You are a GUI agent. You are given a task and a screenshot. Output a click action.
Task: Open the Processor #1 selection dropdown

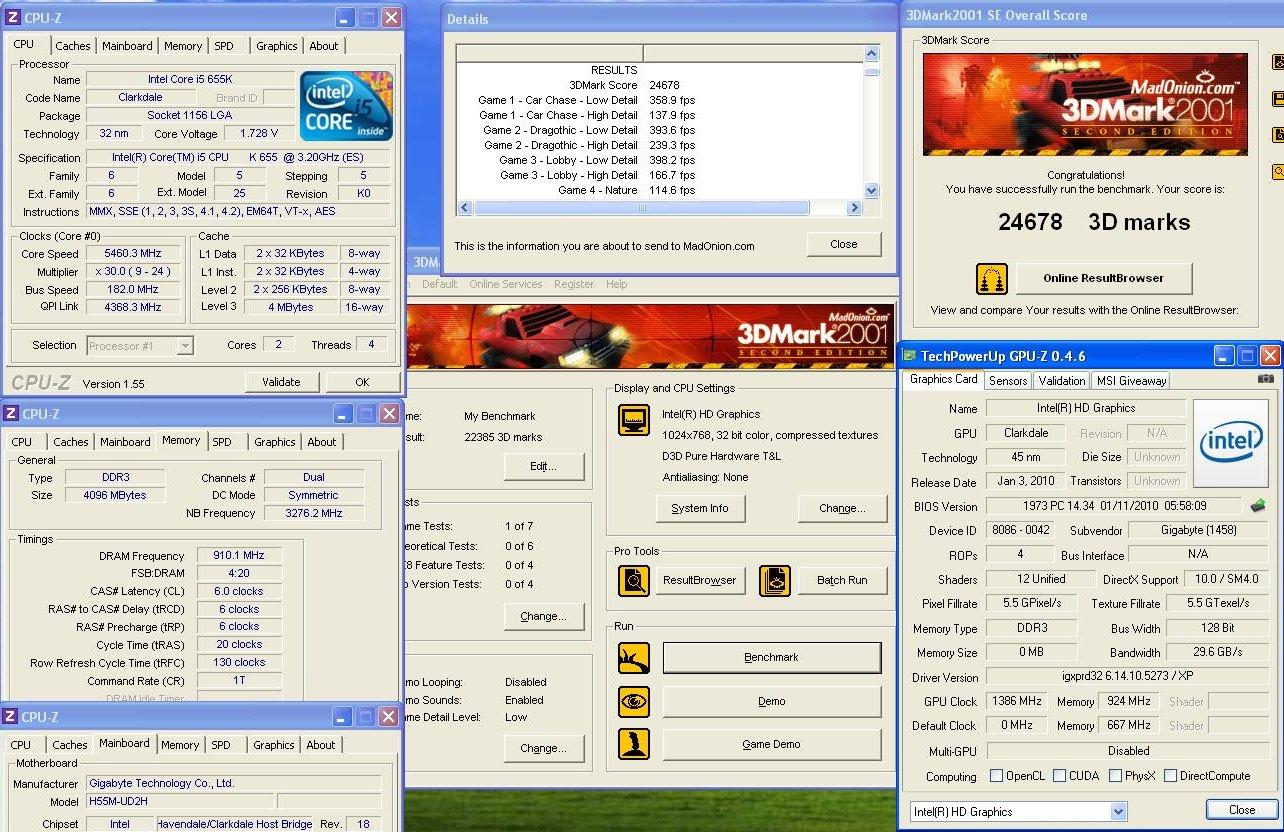[x=185, y=346]
